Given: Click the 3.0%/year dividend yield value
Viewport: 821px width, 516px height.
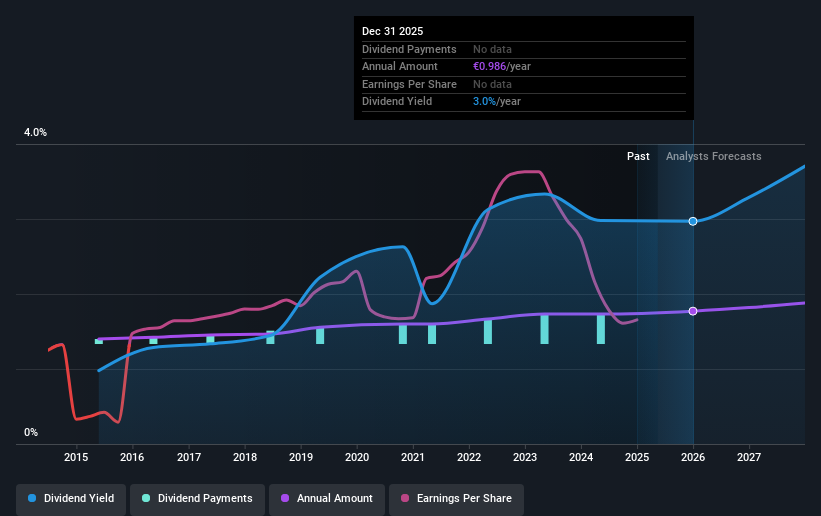Looking at the screenshot, I should (x=496, y=102).
